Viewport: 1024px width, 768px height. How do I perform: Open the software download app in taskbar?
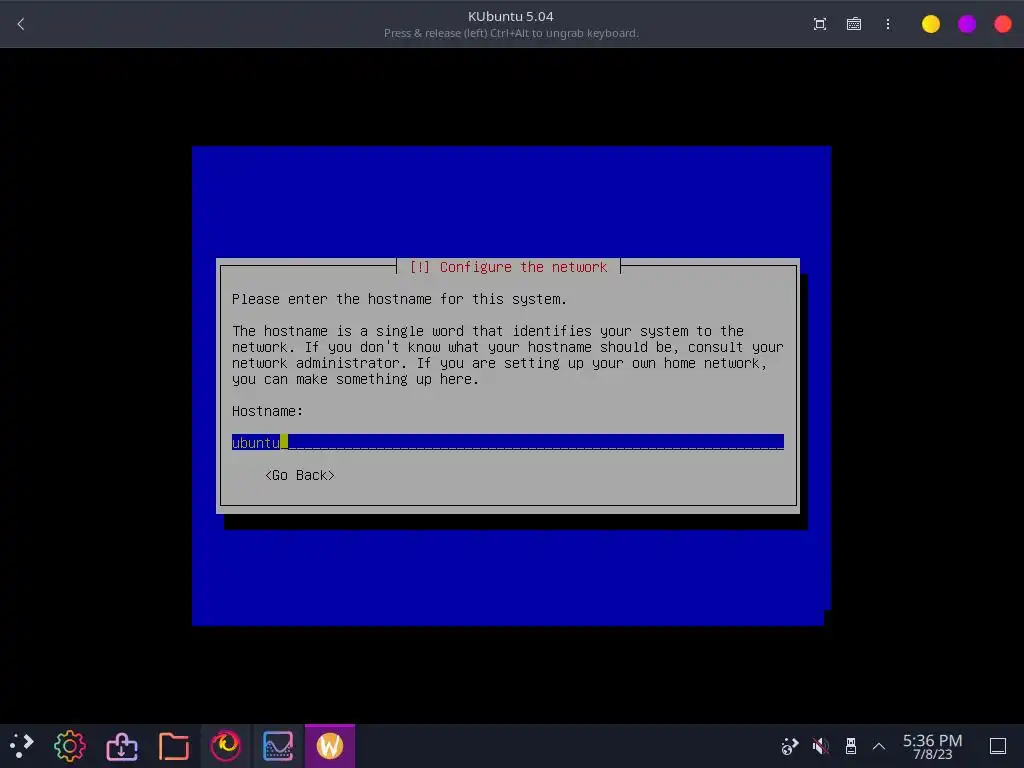tap(121, 746)
